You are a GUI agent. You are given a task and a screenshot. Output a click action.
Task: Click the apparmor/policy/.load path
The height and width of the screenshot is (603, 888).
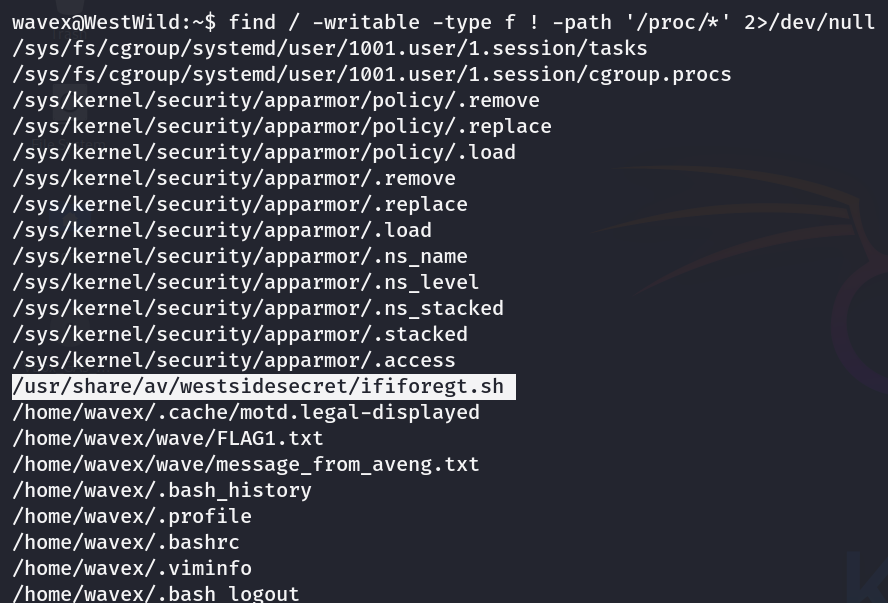pos(264,152)
